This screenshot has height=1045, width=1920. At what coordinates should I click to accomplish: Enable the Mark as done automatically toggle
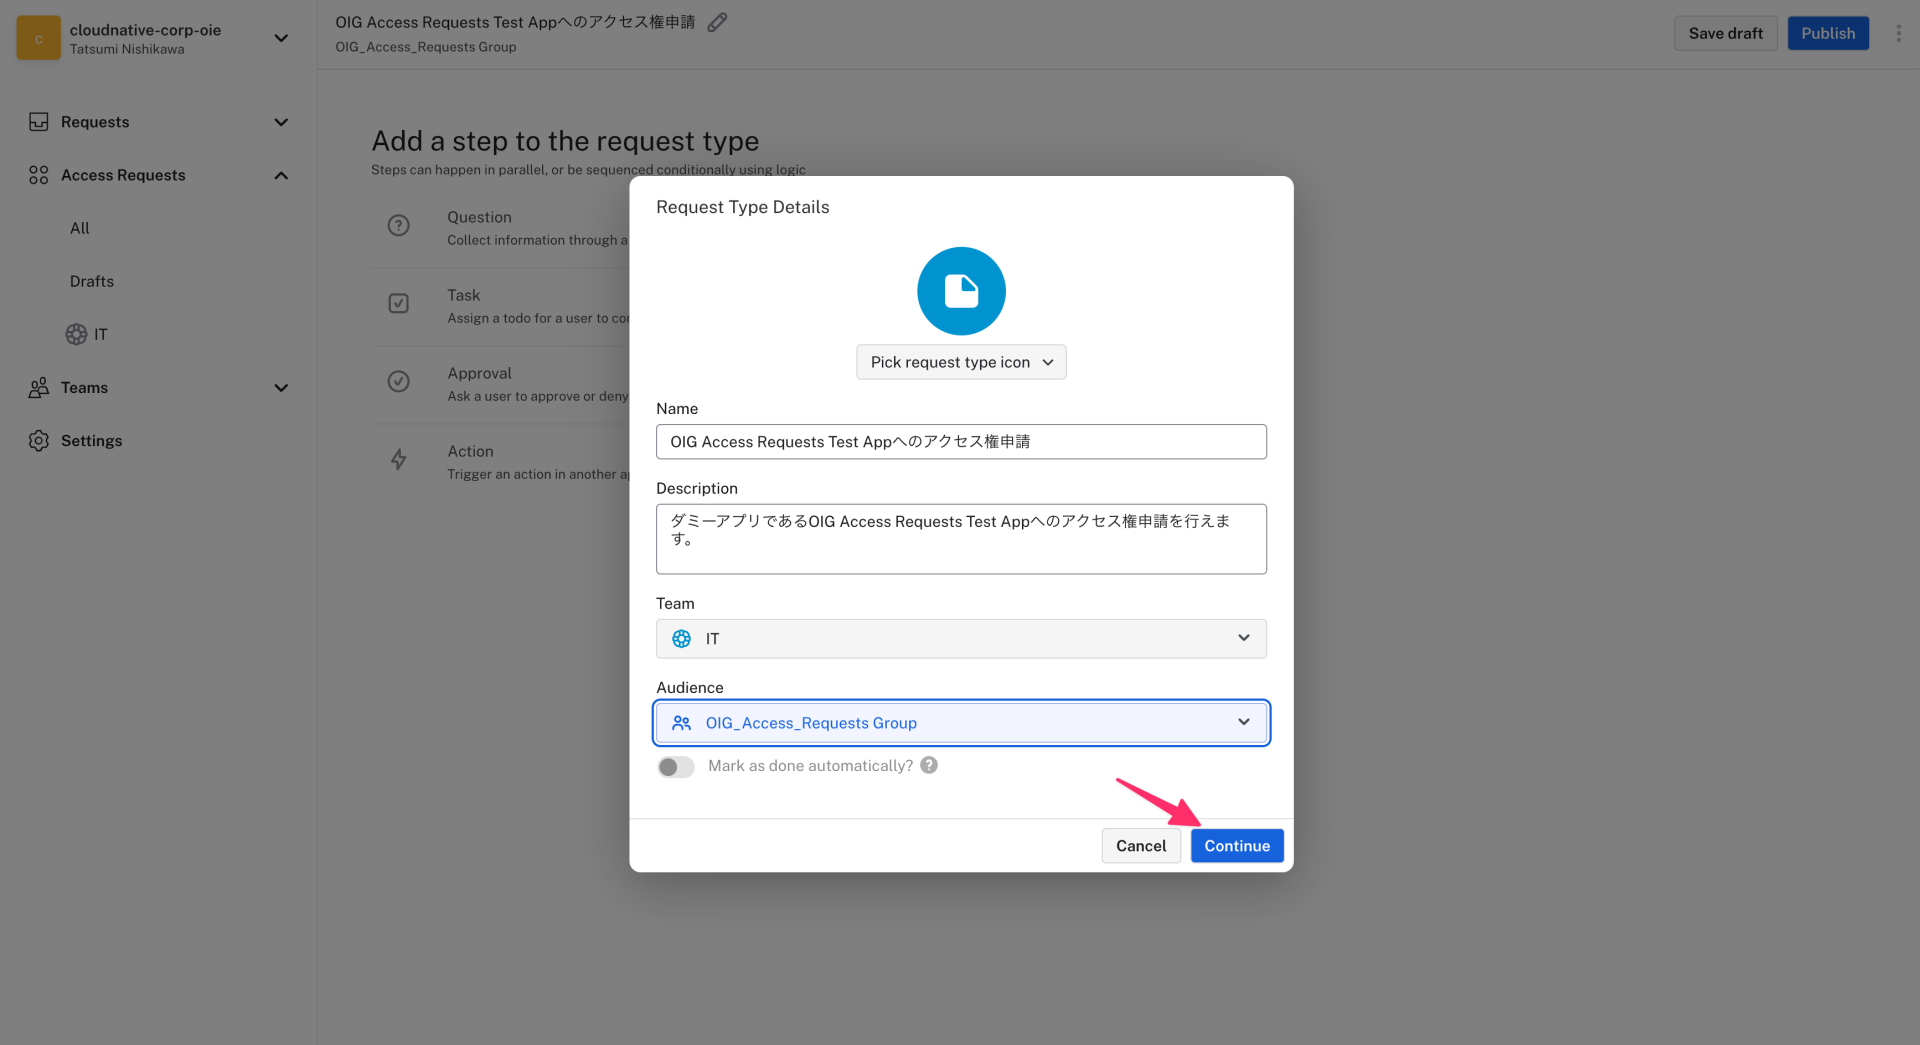675,766
